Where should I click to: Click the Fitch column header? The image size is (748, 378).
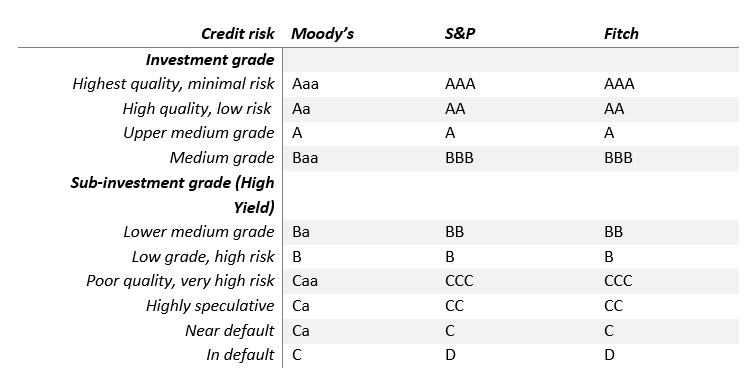[621, 33]
